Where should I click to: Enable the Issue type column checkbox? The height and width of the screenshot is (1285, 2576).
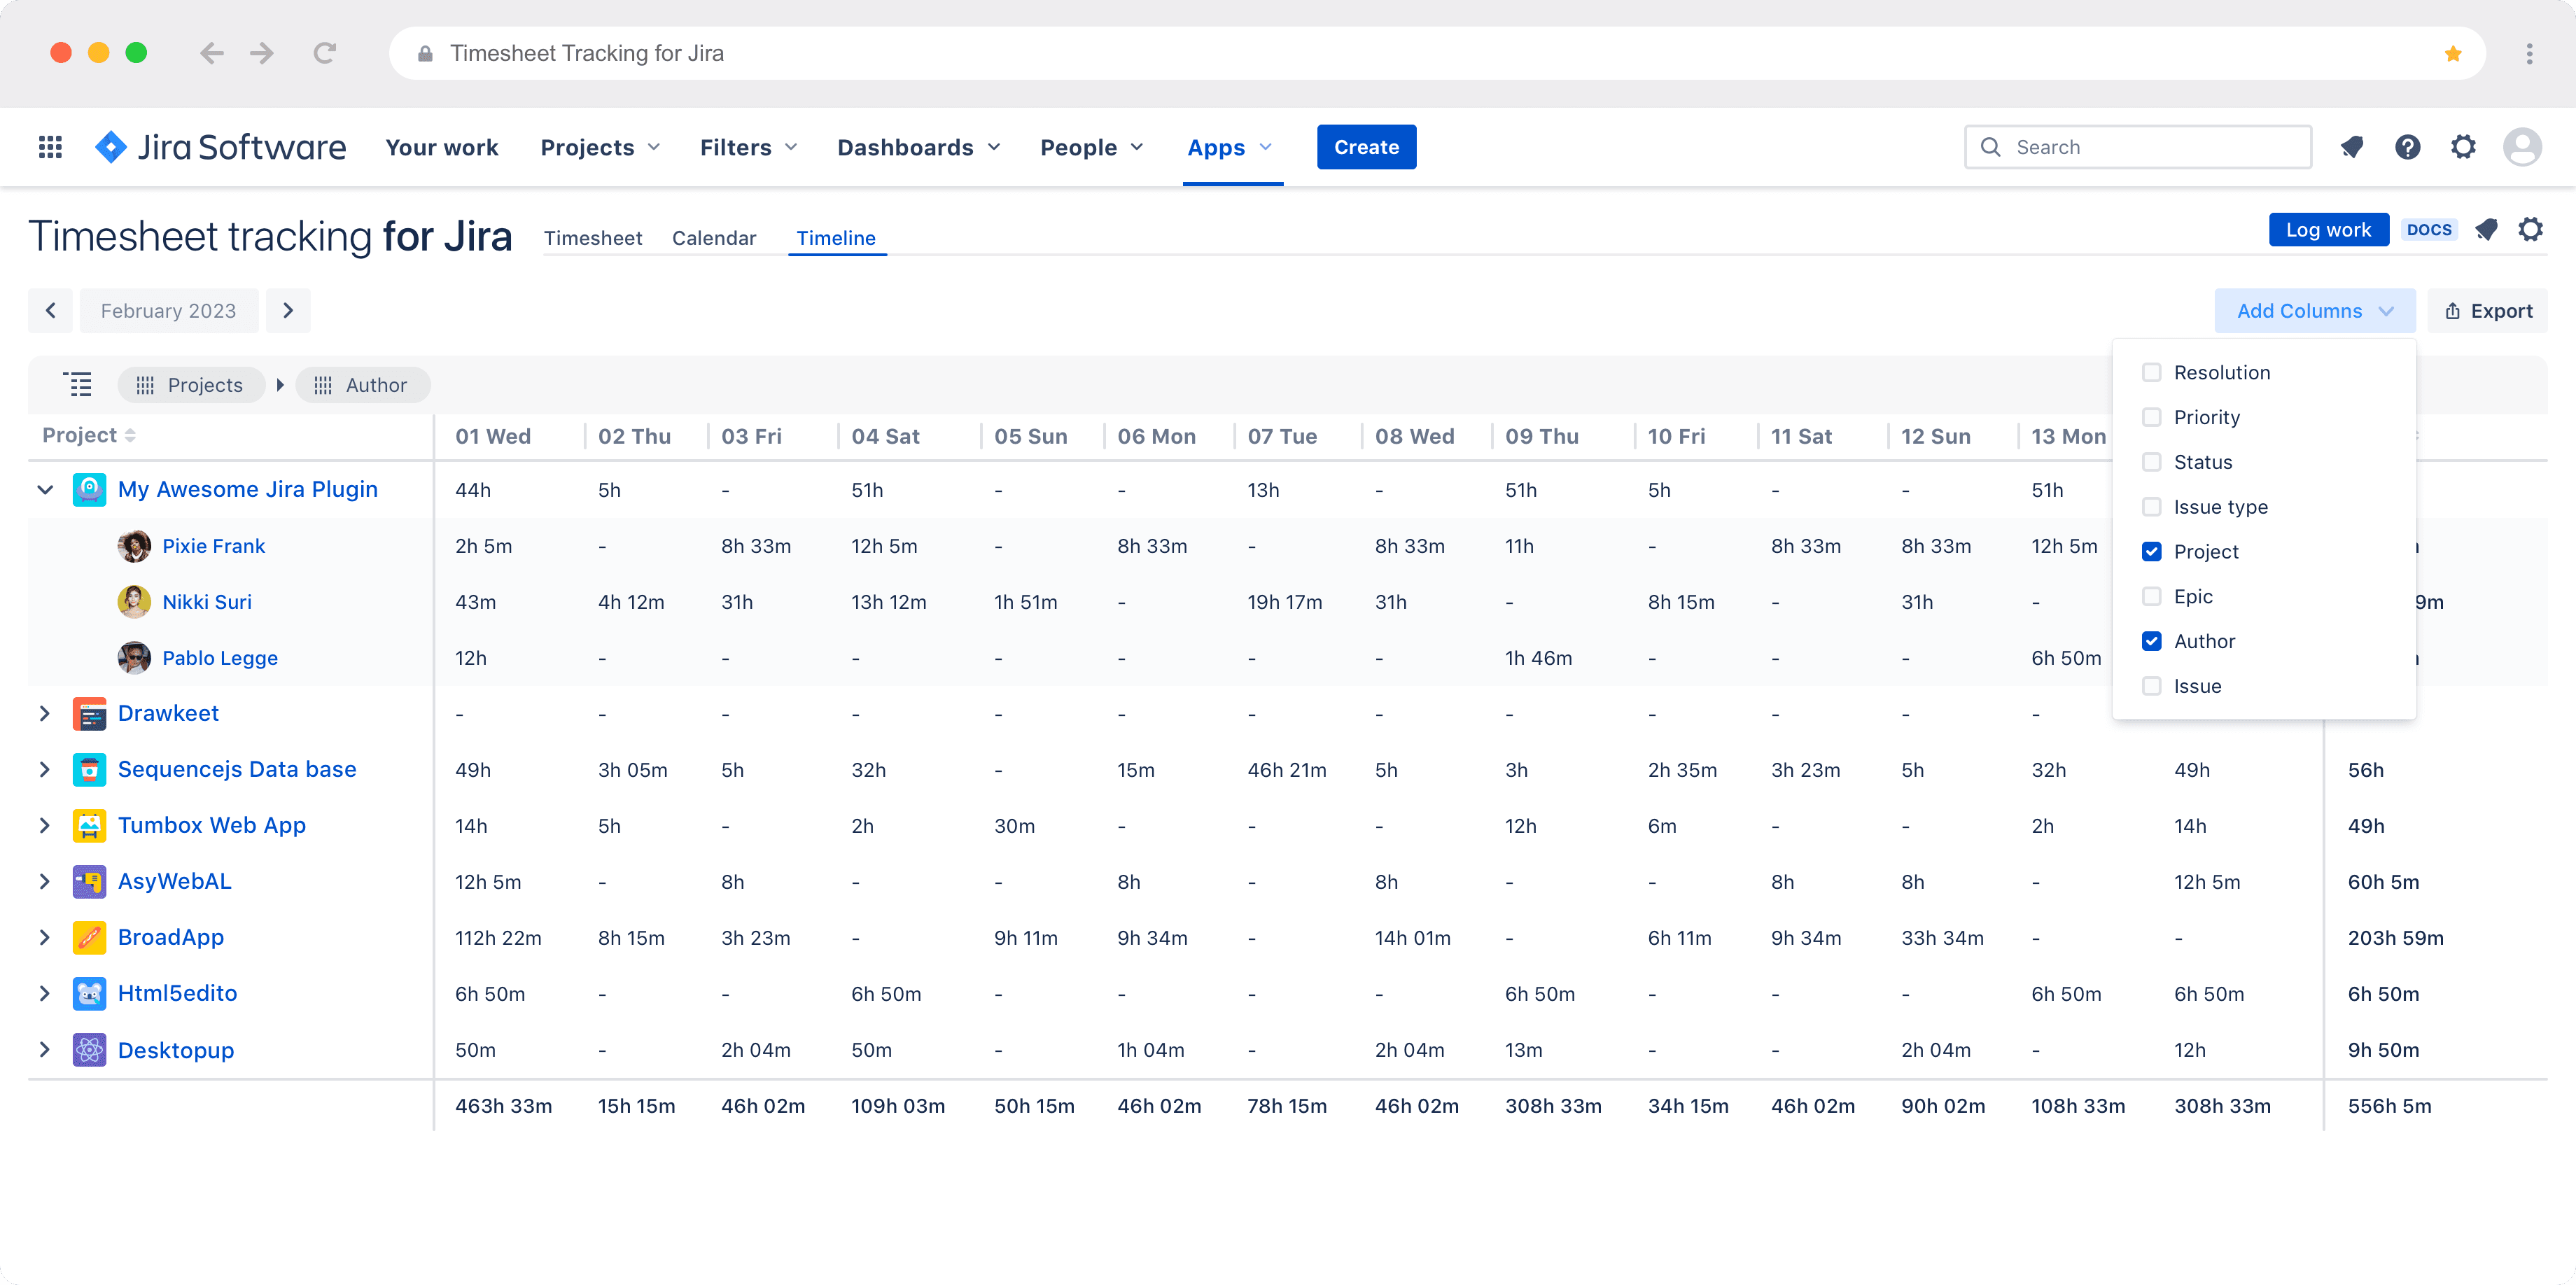[2151, 507]
